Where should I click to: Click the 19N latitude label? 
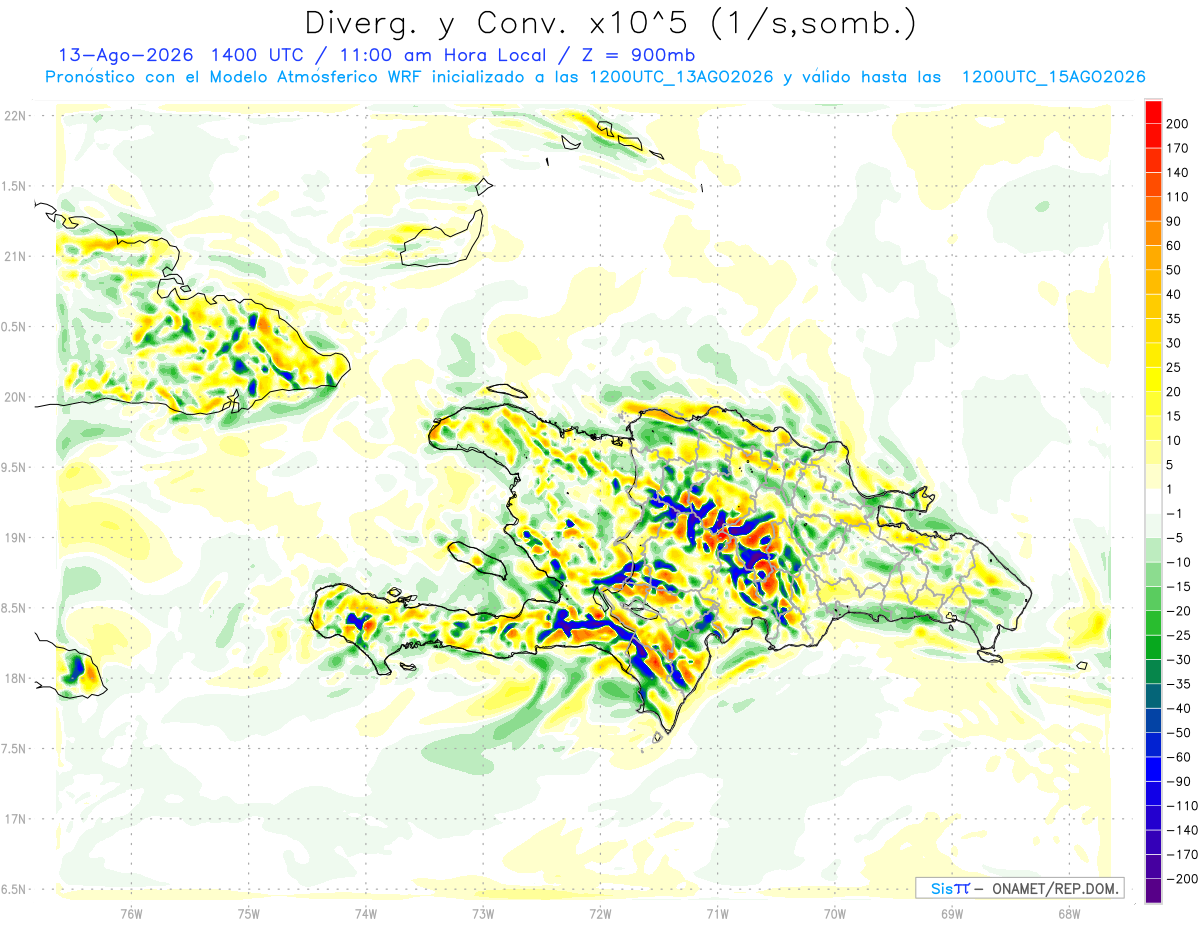[14, 537]
